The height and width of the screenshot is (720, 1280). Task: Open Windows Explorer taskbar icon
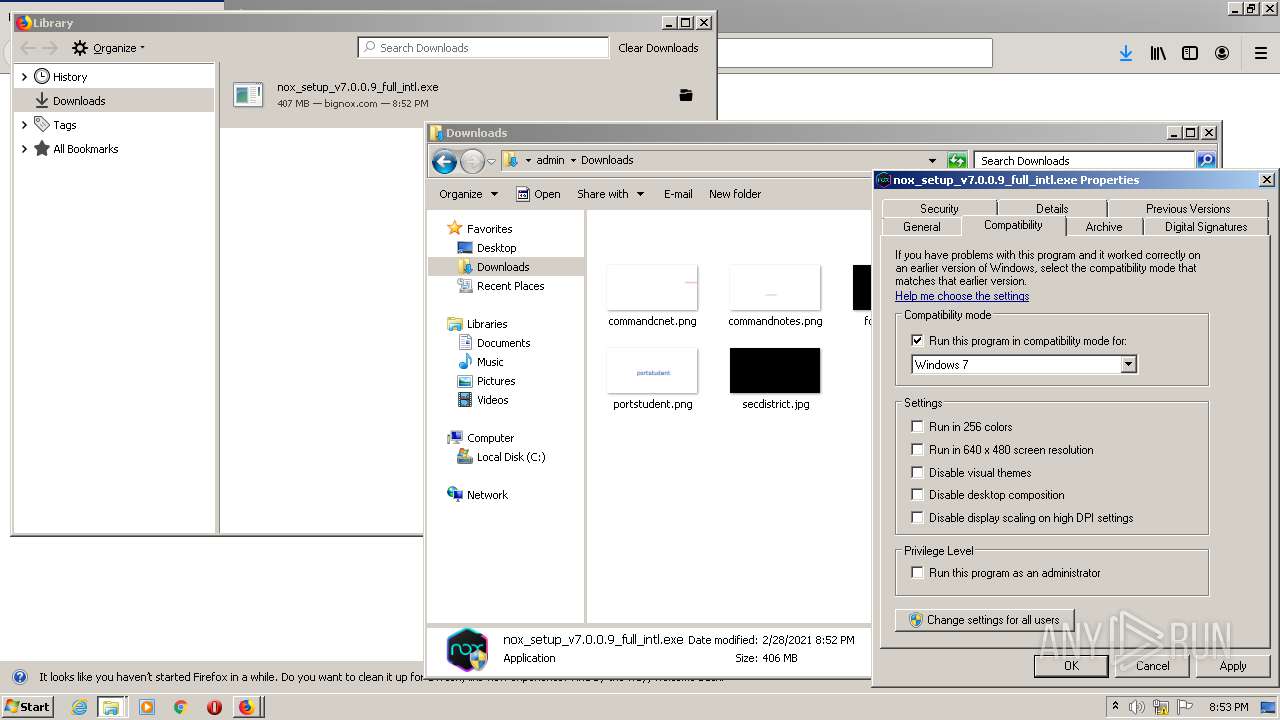coord(111,707)
